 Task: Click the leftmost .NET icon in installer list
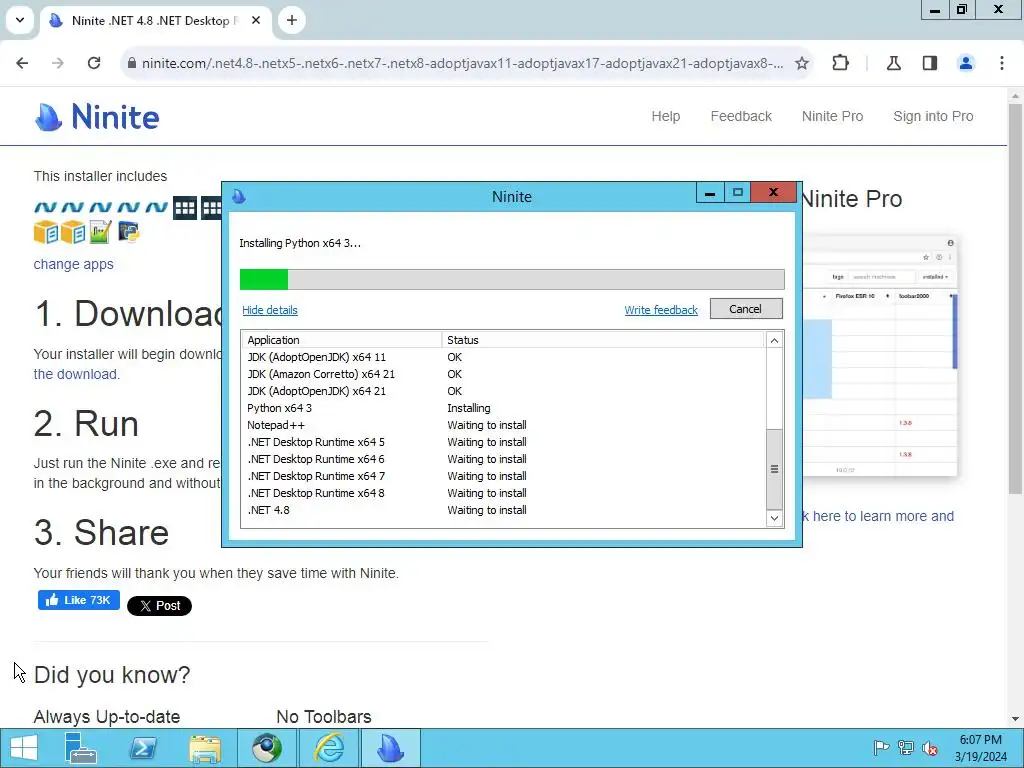[45, 208]
